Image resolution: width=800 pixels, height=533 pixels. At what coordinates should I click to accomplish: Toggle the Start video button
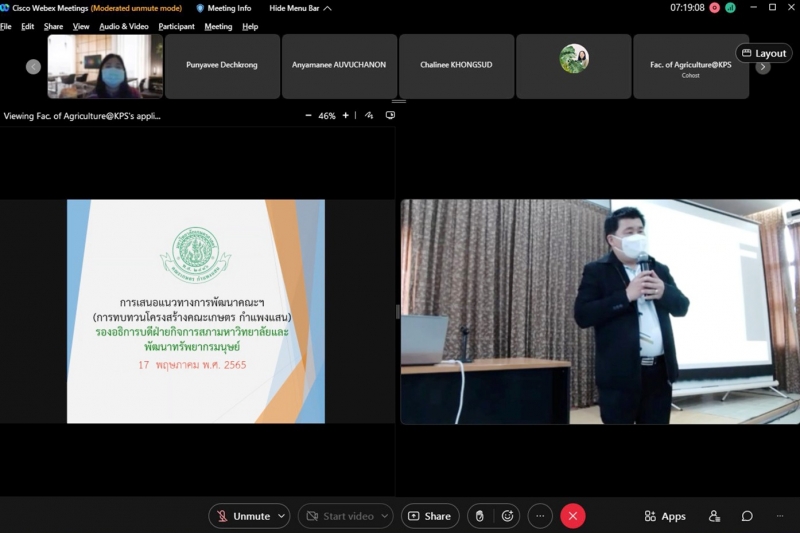coord(339,516)
